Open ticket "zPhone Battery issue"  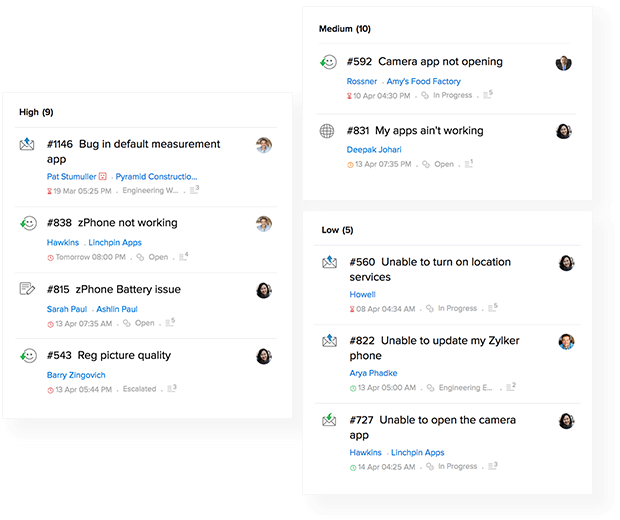[113, 289]
